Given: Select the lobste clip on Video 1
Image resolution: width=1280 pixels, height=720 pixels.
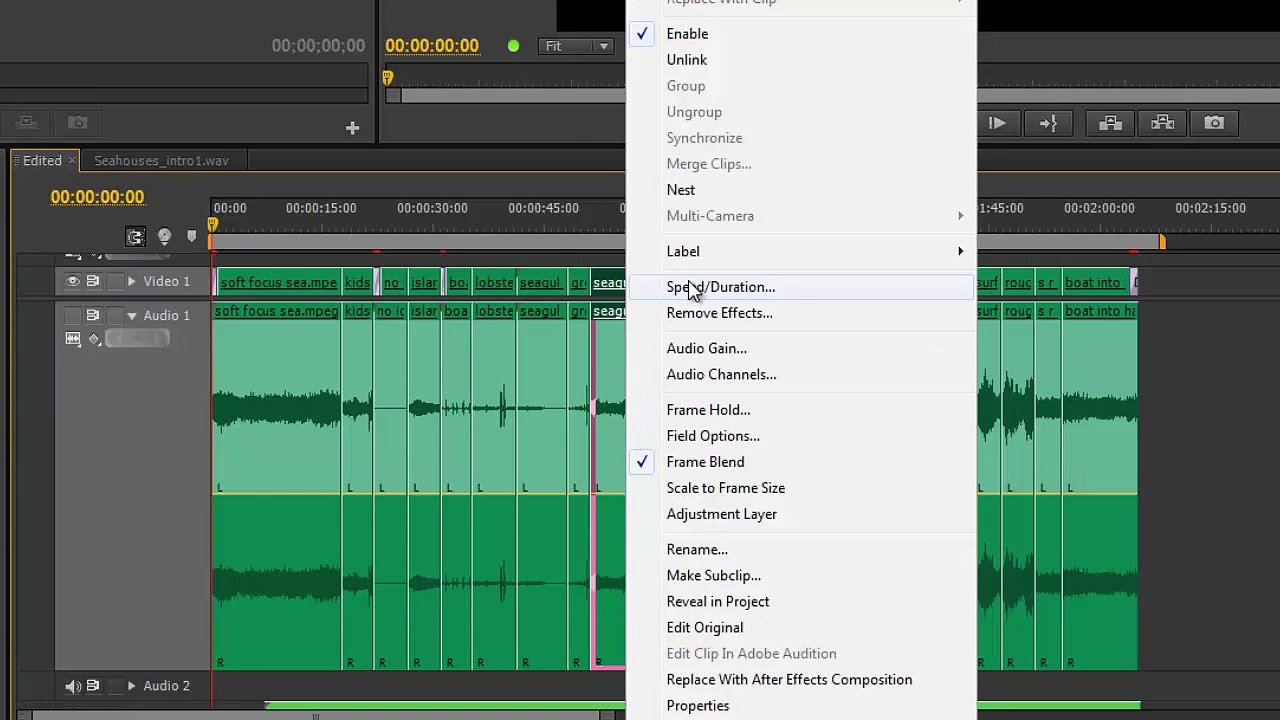Looking at the screenshot, I should coord(494,283).
